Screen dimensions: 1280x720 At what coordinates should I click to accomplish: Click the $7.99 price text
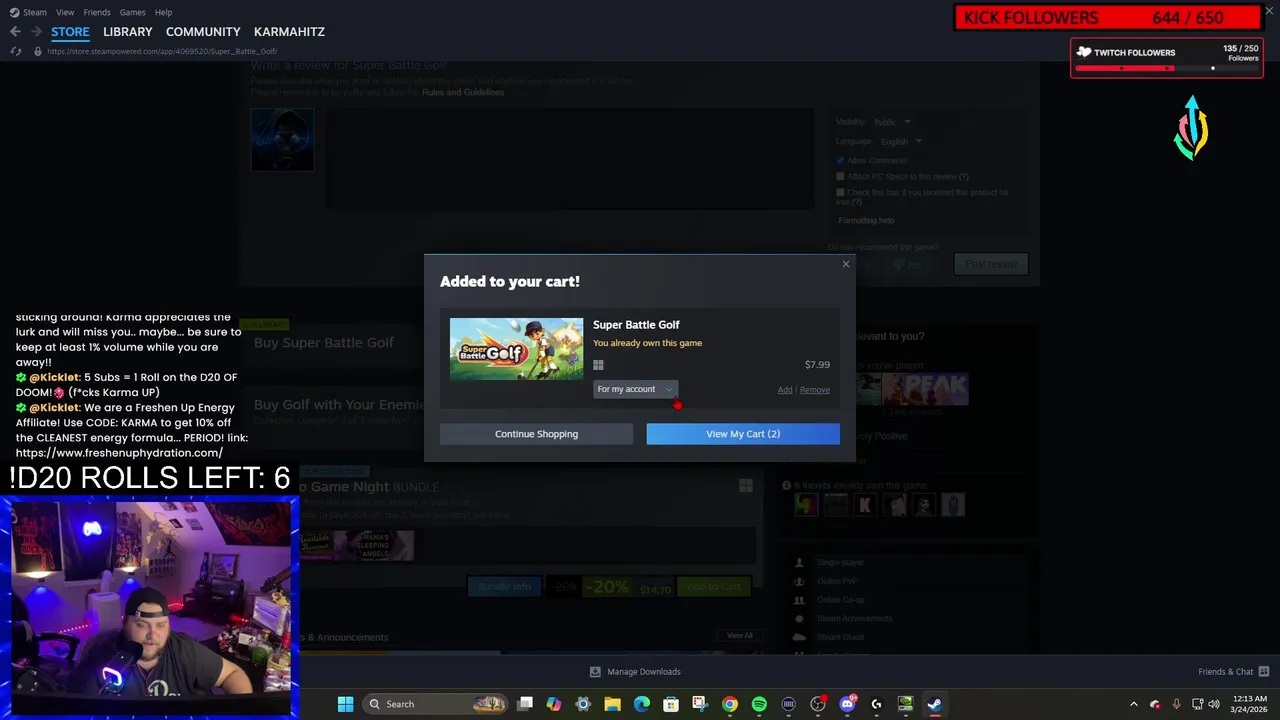pyautogui.click(x=817, y=365)
